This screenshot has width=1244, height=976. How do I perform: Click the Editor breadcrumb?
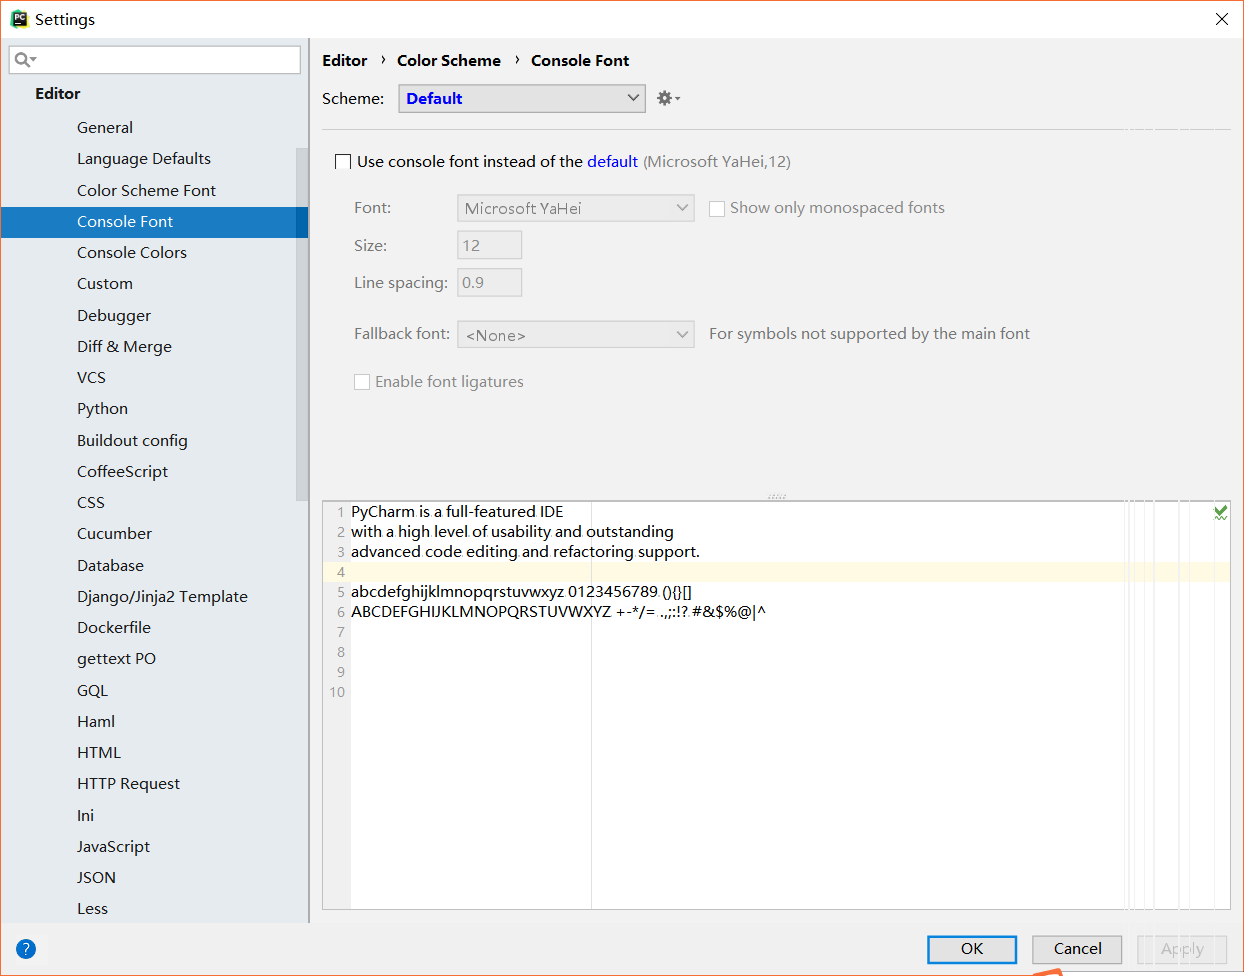[344, 60]
